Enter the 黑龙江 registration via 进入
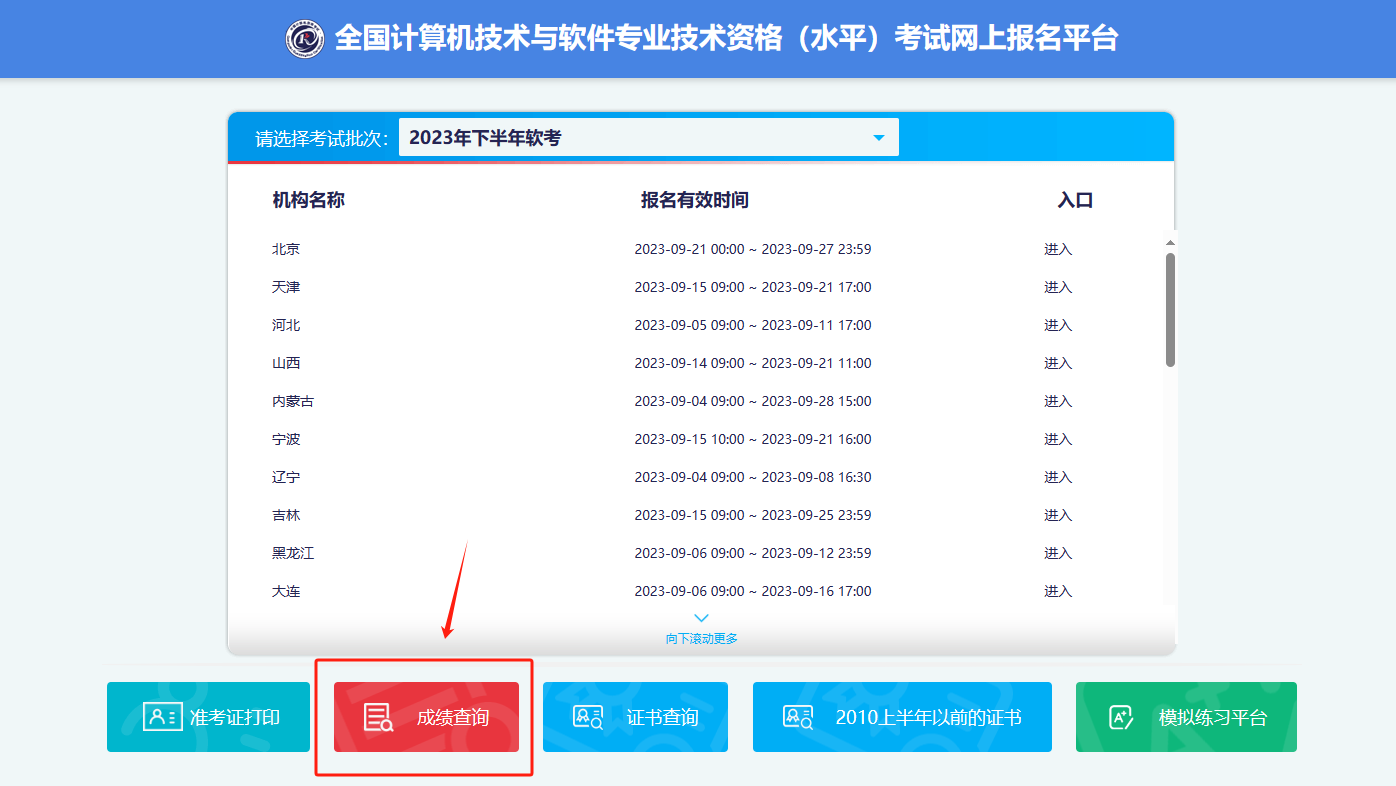Image resolution: width=1396 pixels, height=786 pixels. click(1057, 553)
